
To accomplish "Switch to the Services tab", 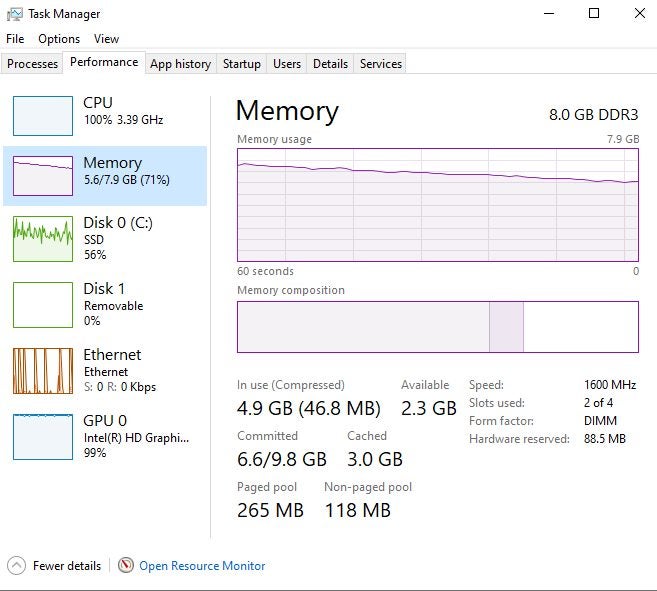I will (x=381, y=64).
